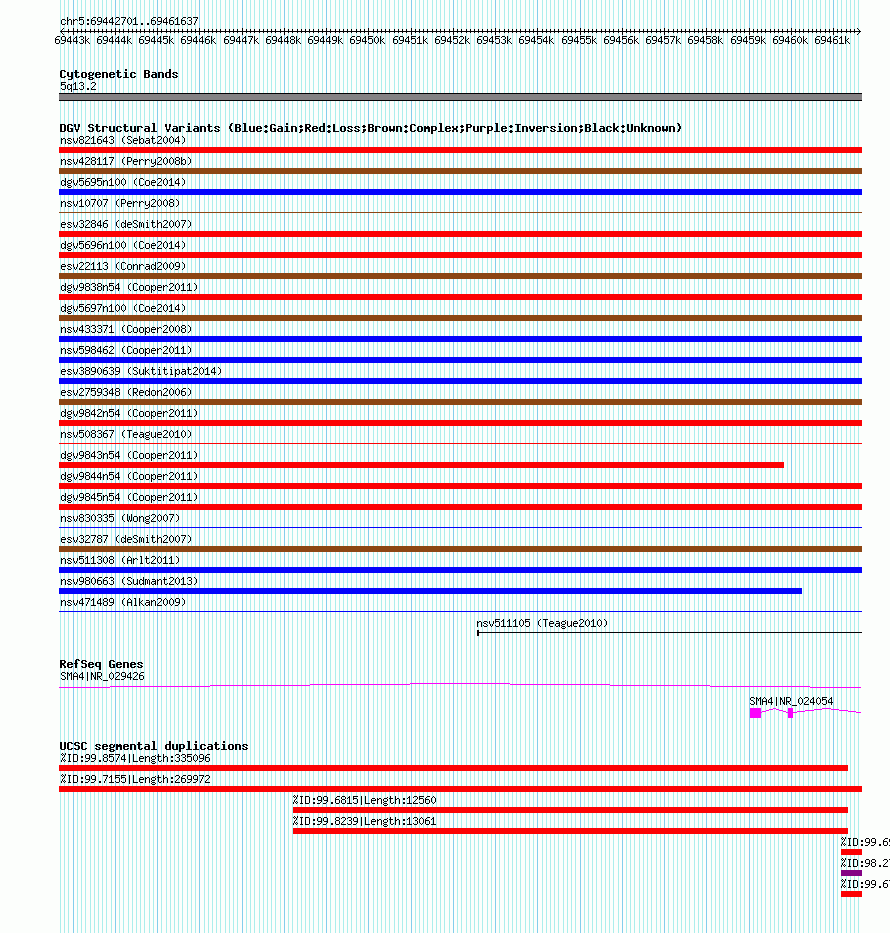Click the dgv5697n100 (Coe2014) label
890x933 pixels.
pos(123,308)
